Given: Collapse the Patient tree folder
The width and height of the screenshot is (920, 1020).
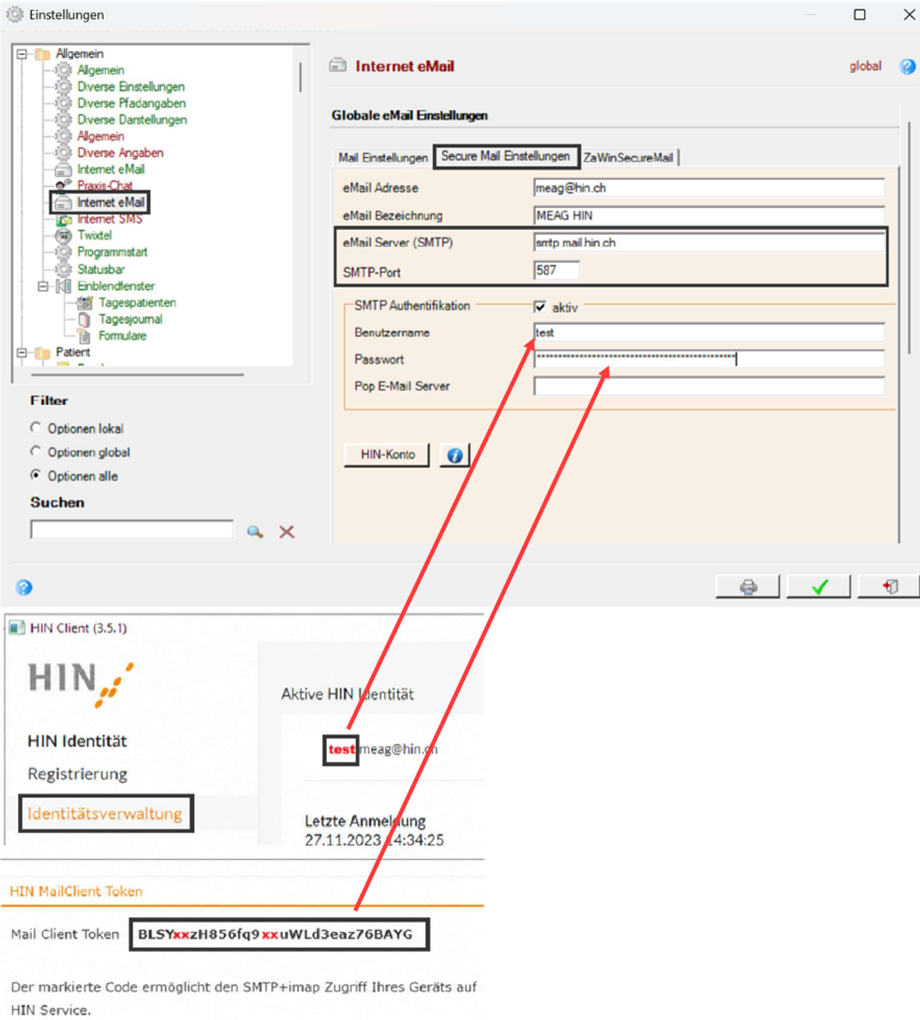Looking at the screenshot, I should (22, 353).
